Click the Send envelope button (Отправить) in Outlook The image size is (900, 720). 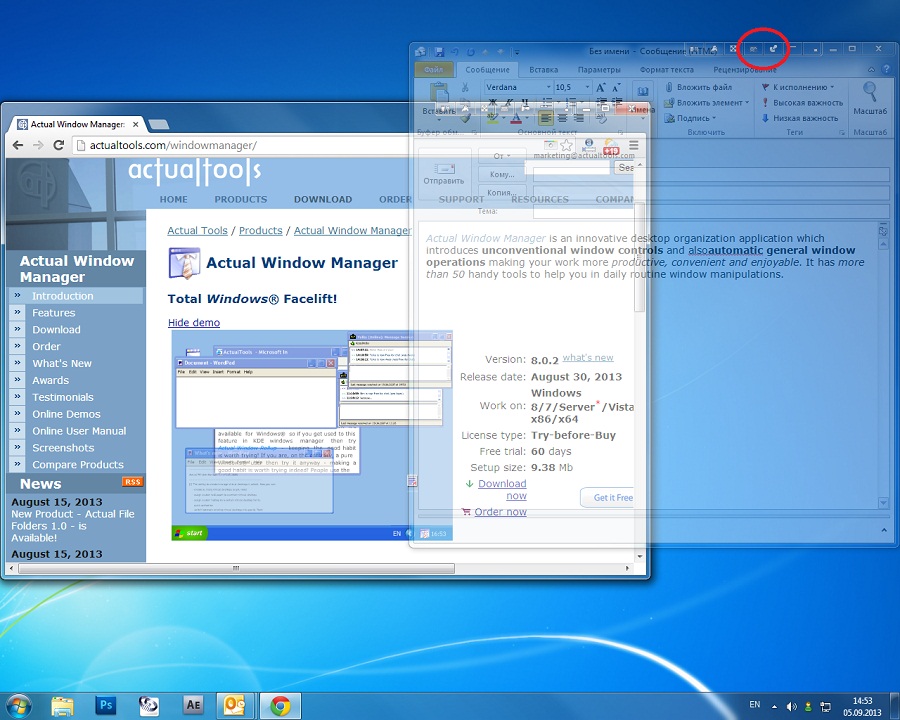[444, 173]
